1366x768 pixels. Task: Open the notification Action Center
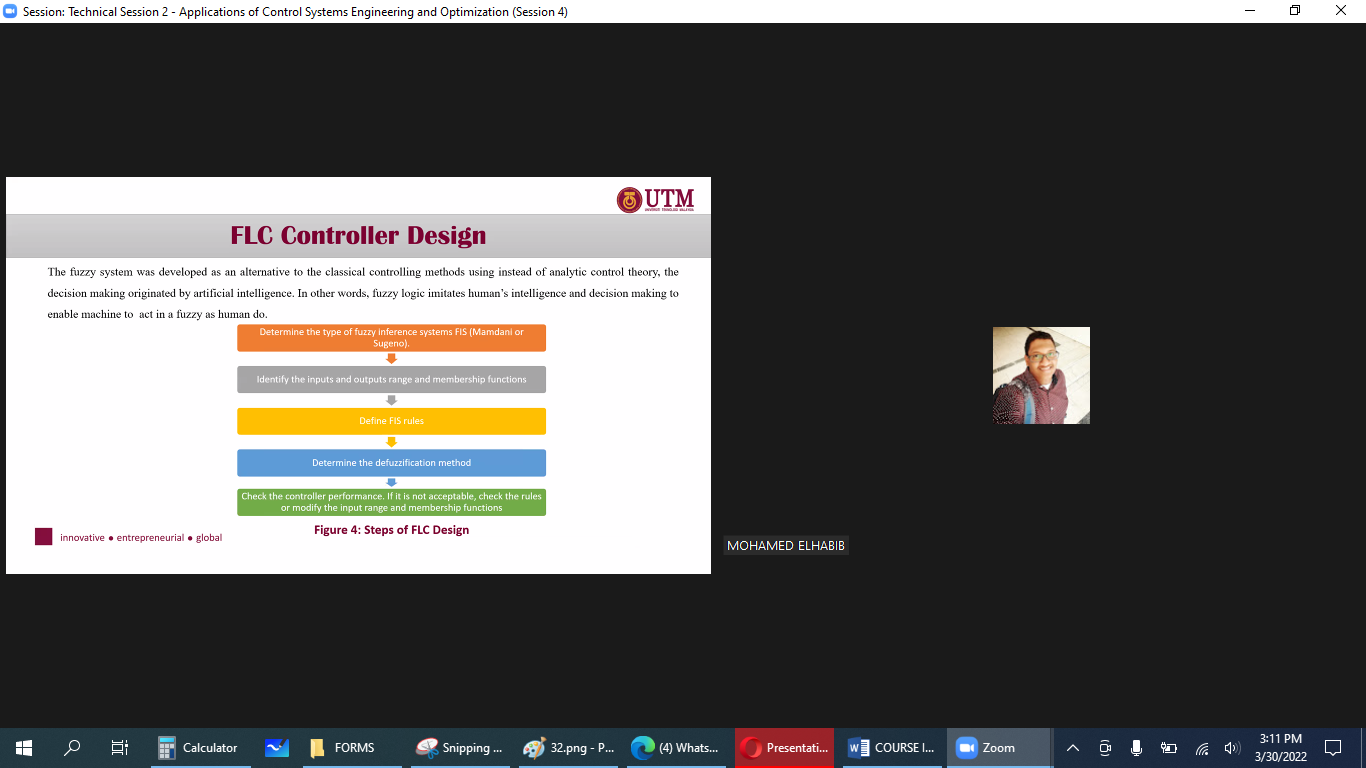tap(1332, 747)
